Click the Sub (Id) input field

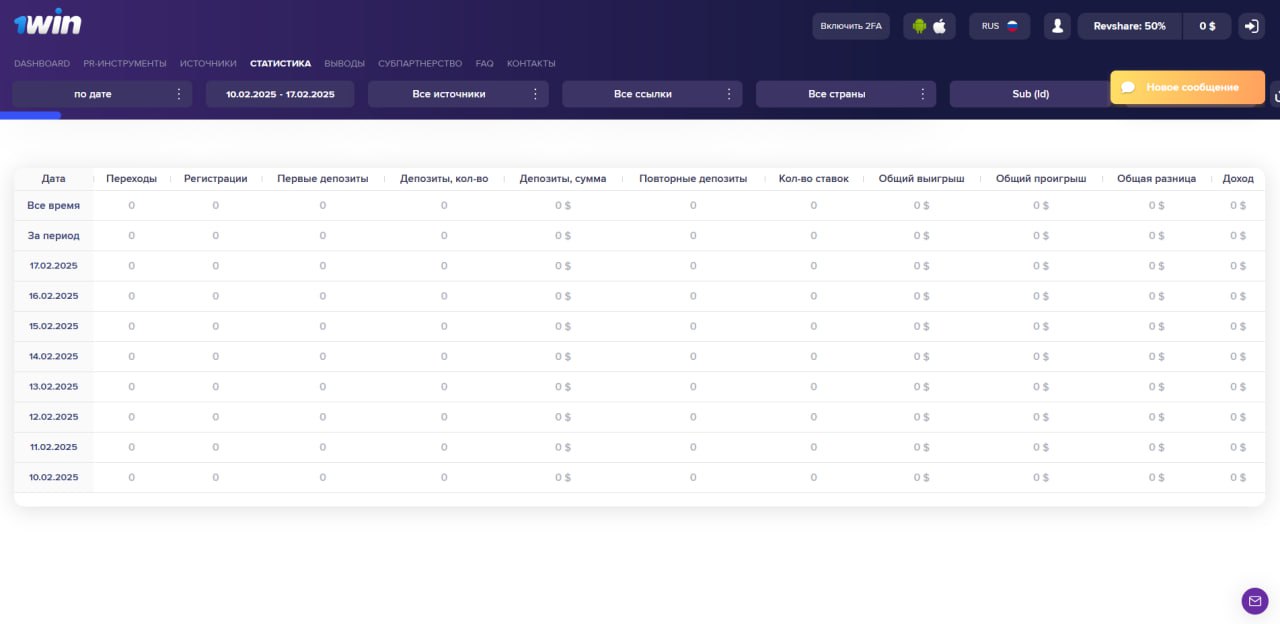(x=1030, y=94)
